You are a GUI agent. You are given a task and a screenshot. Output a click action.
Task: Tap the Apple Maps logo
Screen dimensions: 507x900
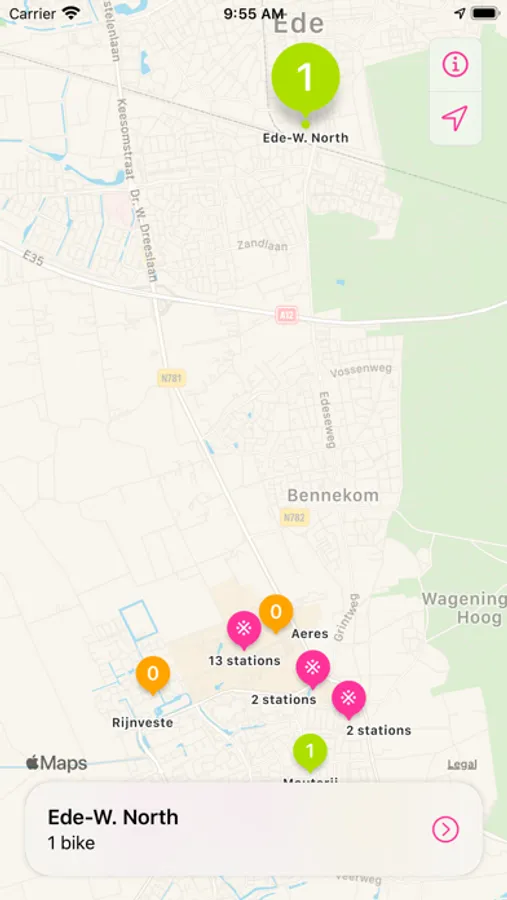click(x=56, y=763)
